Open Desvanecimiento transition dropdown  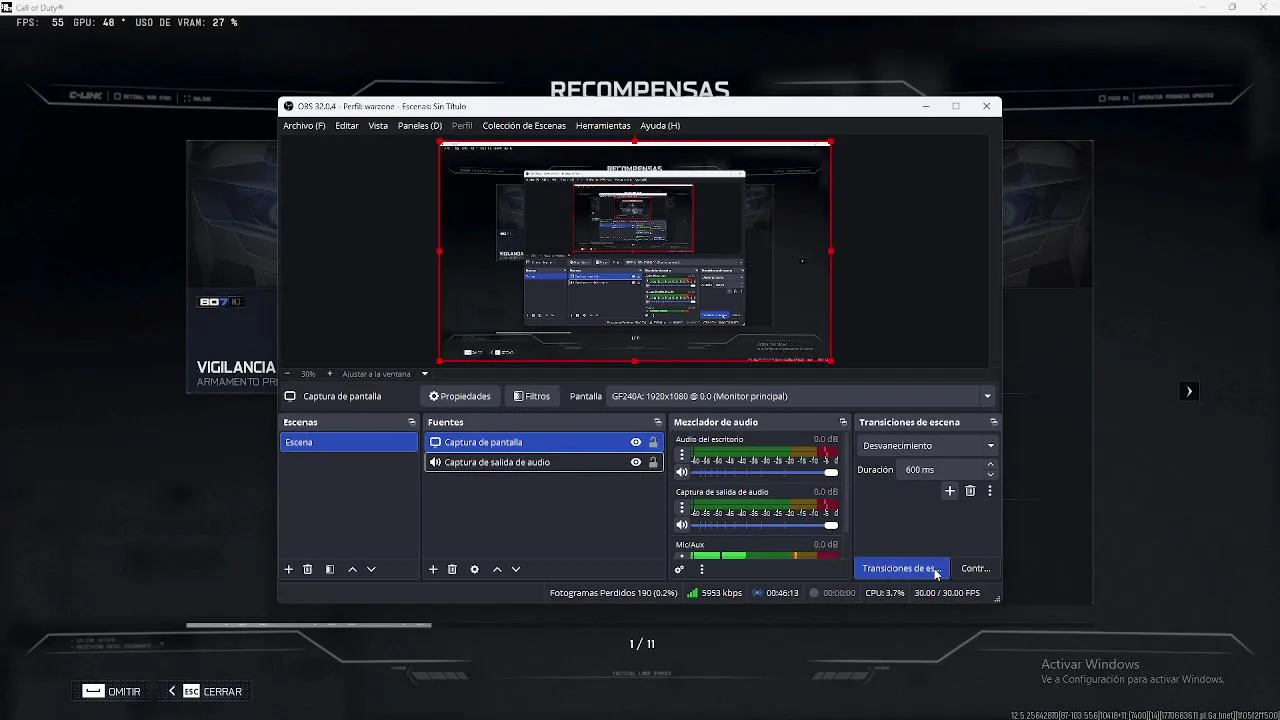click(928, 446)
